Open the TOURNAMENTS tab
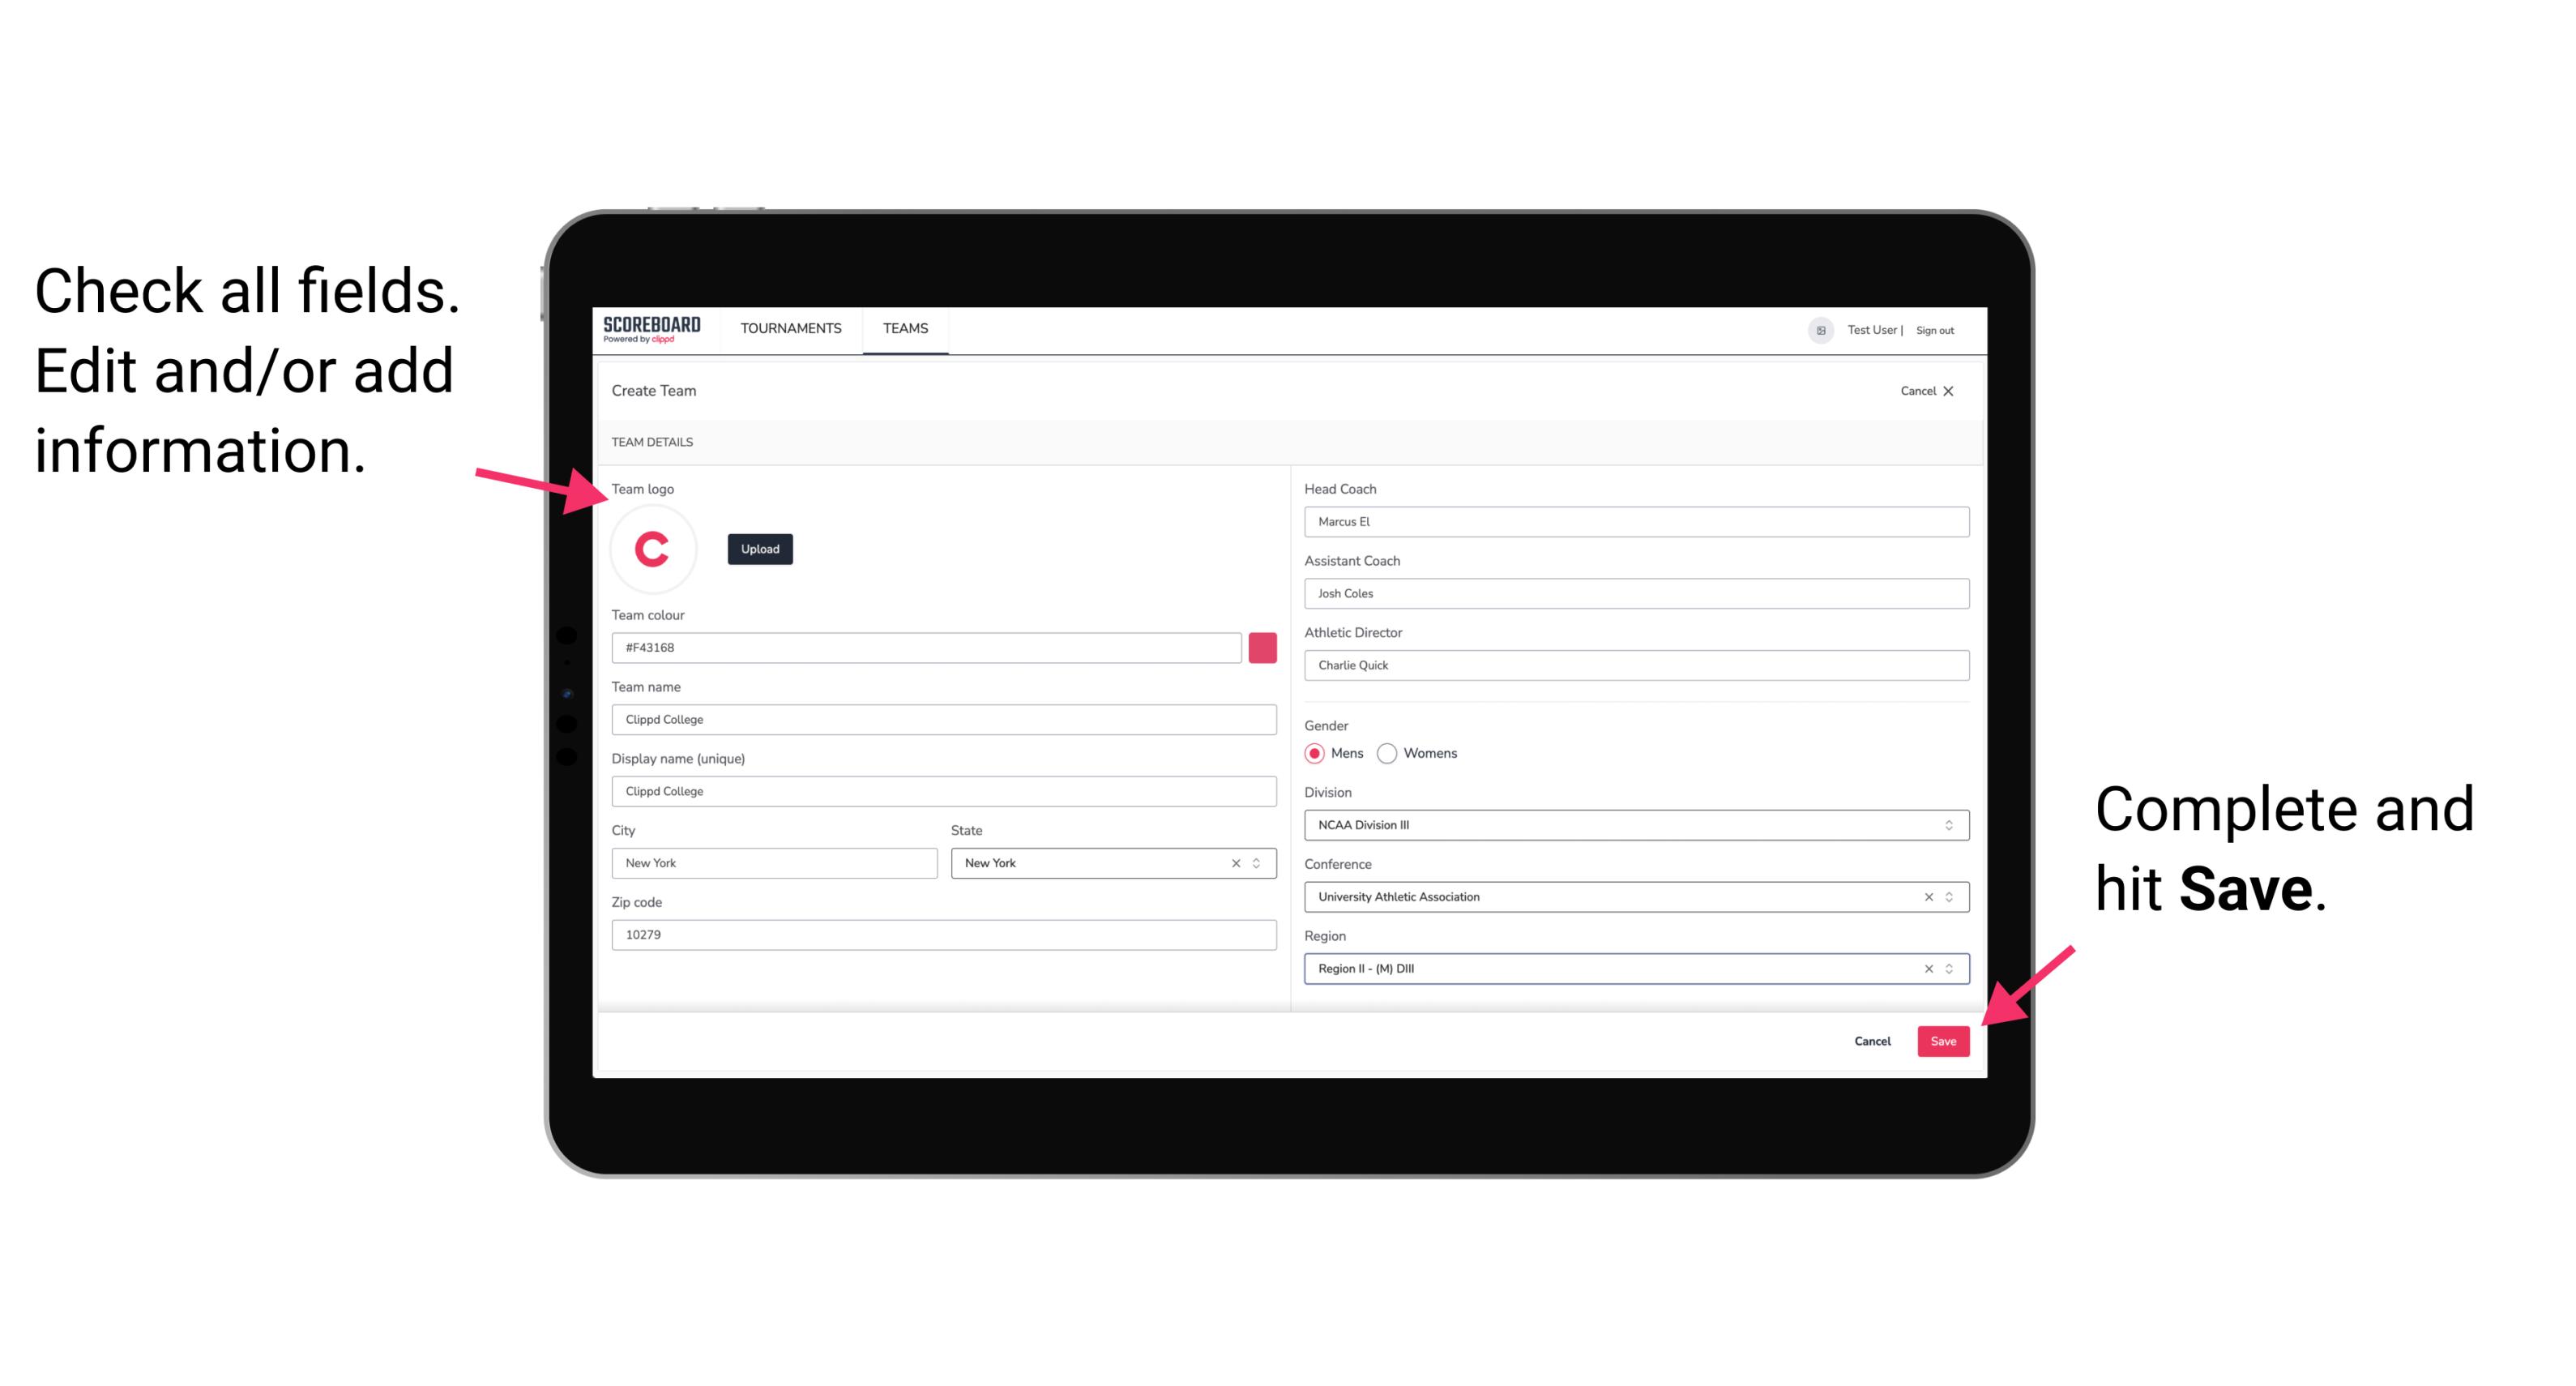The width and height of the screenshot is (2576, 1386). [x=792, y=329]
